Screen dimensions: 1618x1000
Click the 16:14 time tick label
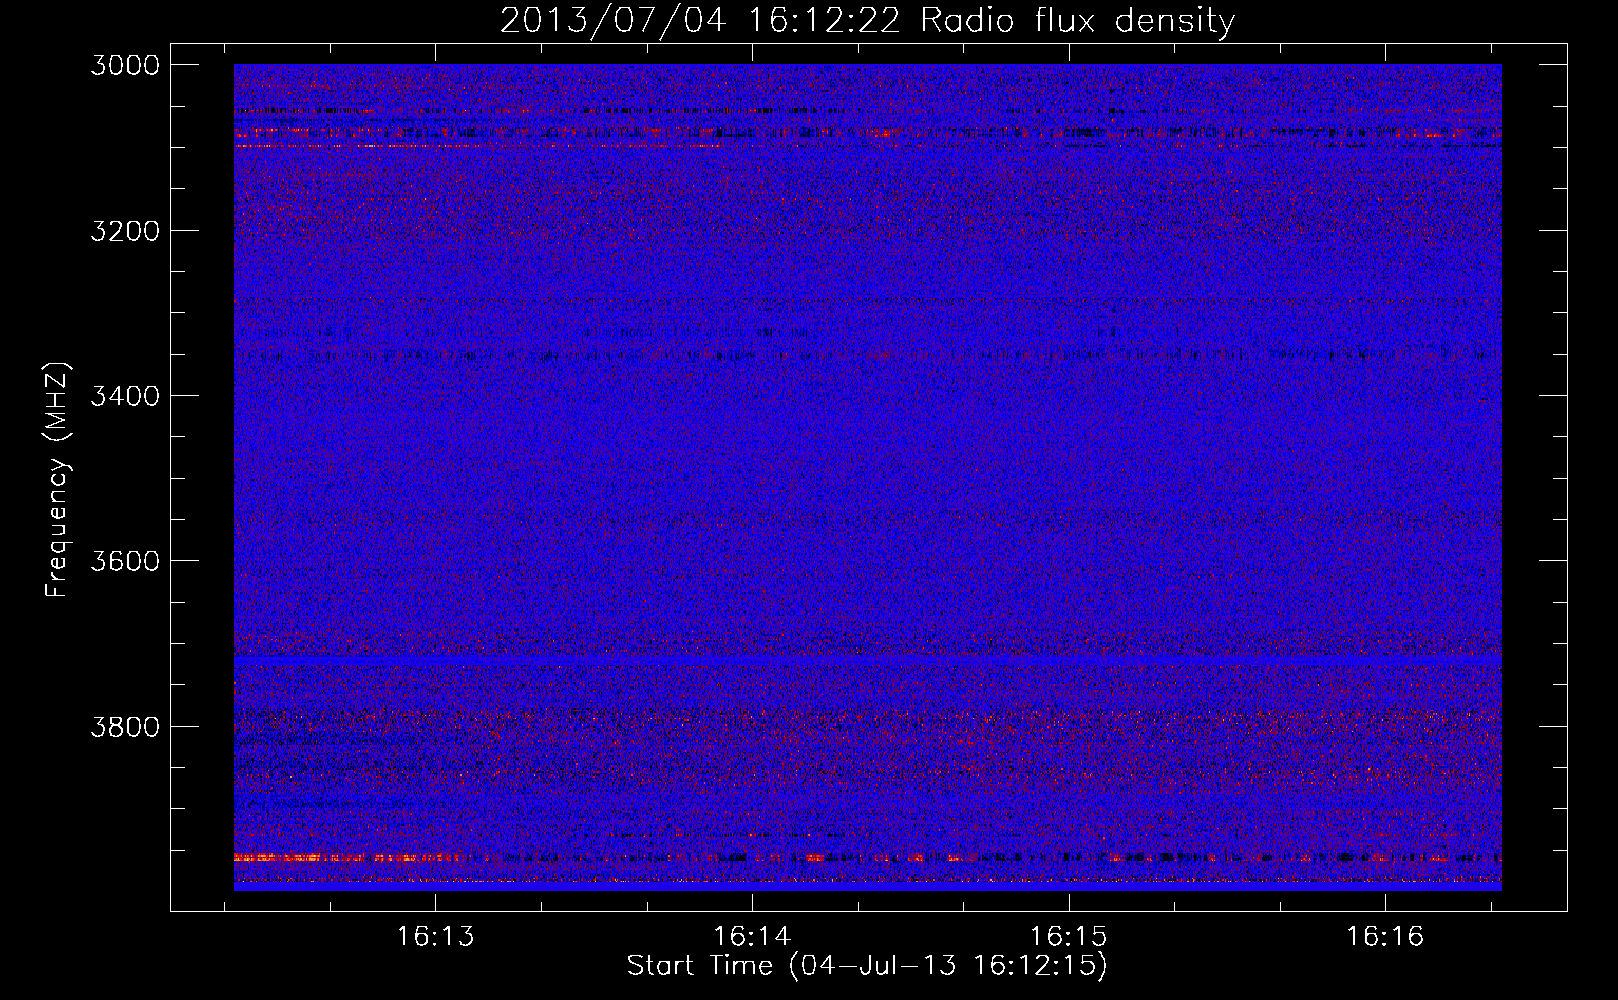pos(752,937)
